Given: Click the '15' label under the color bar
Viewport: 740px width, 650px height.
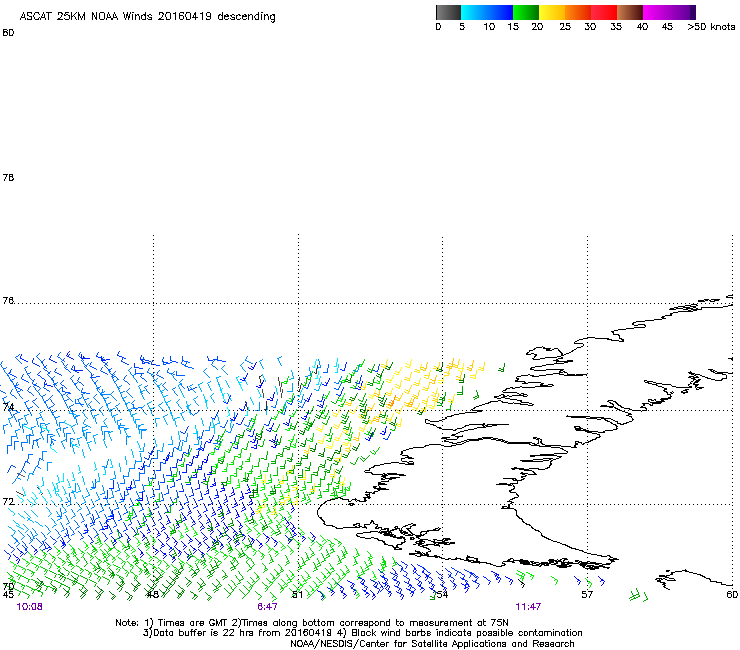Looking at the screenshot, I should point(513,27).
